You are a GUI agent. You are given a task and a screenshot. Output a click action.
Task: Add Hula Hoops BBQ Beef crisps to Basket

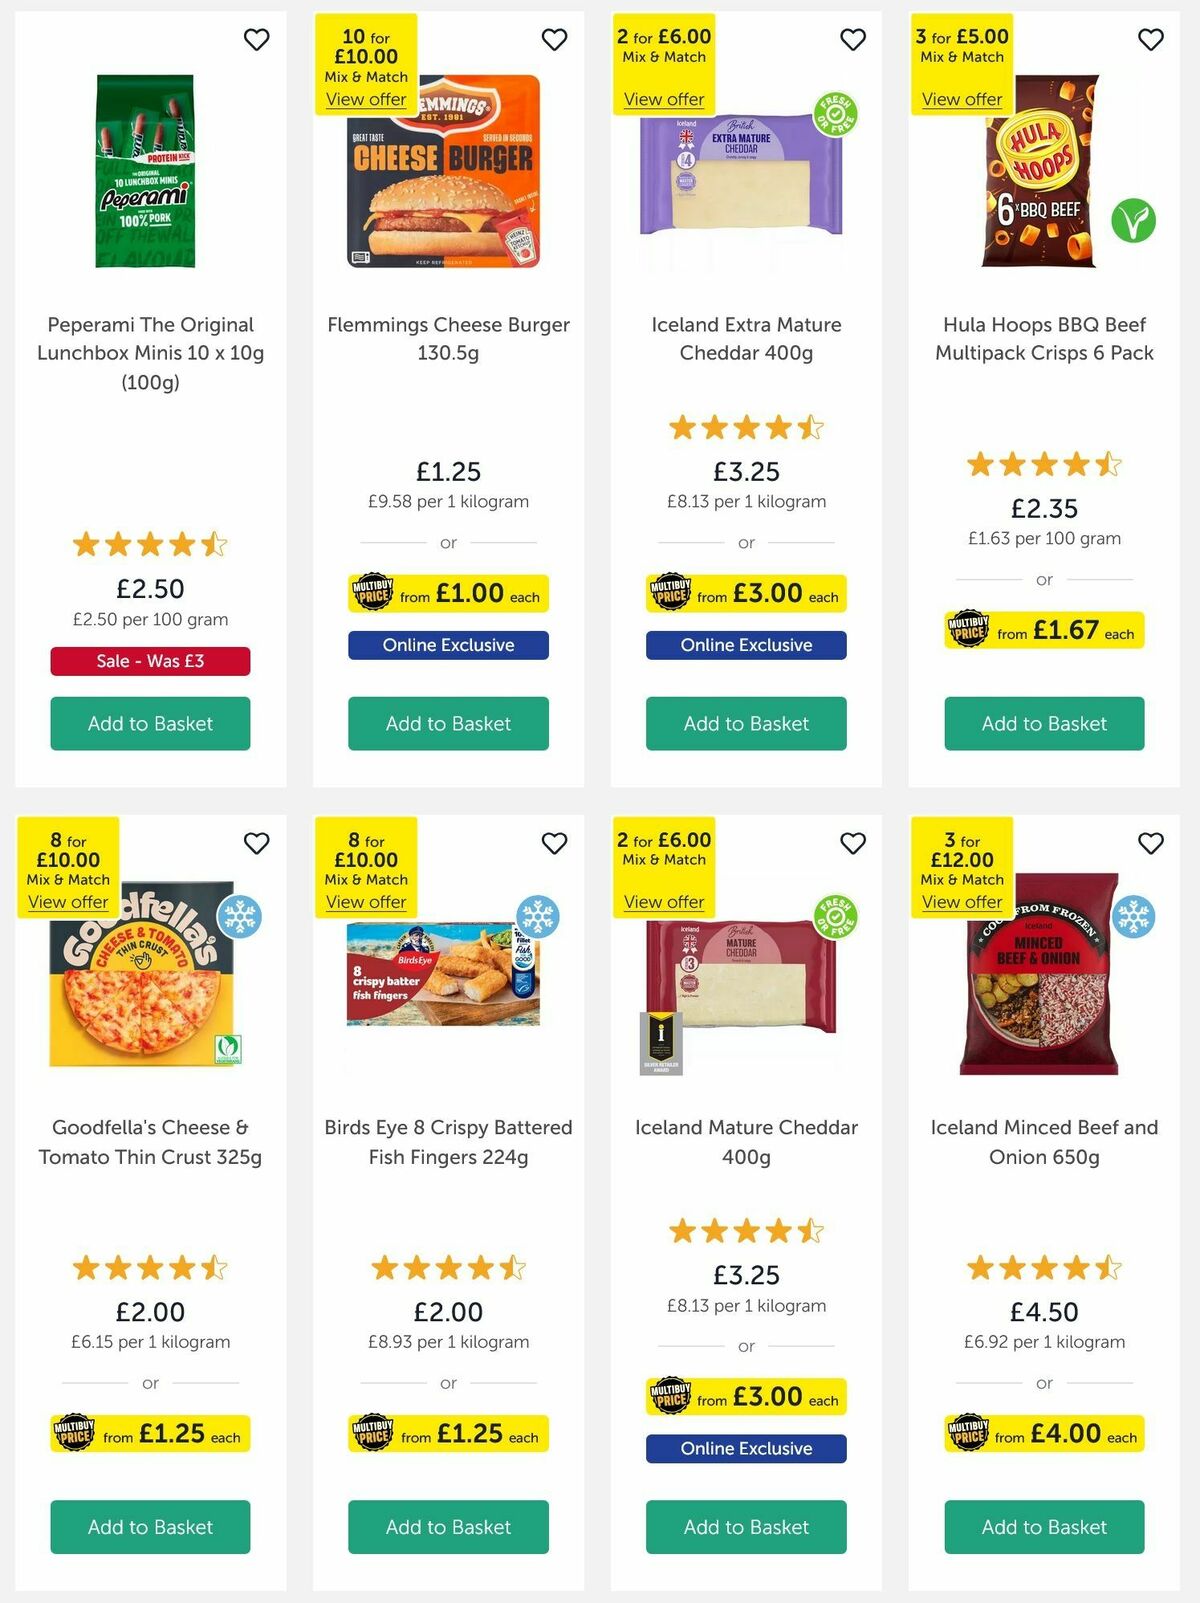click(x=1044, y=723)
